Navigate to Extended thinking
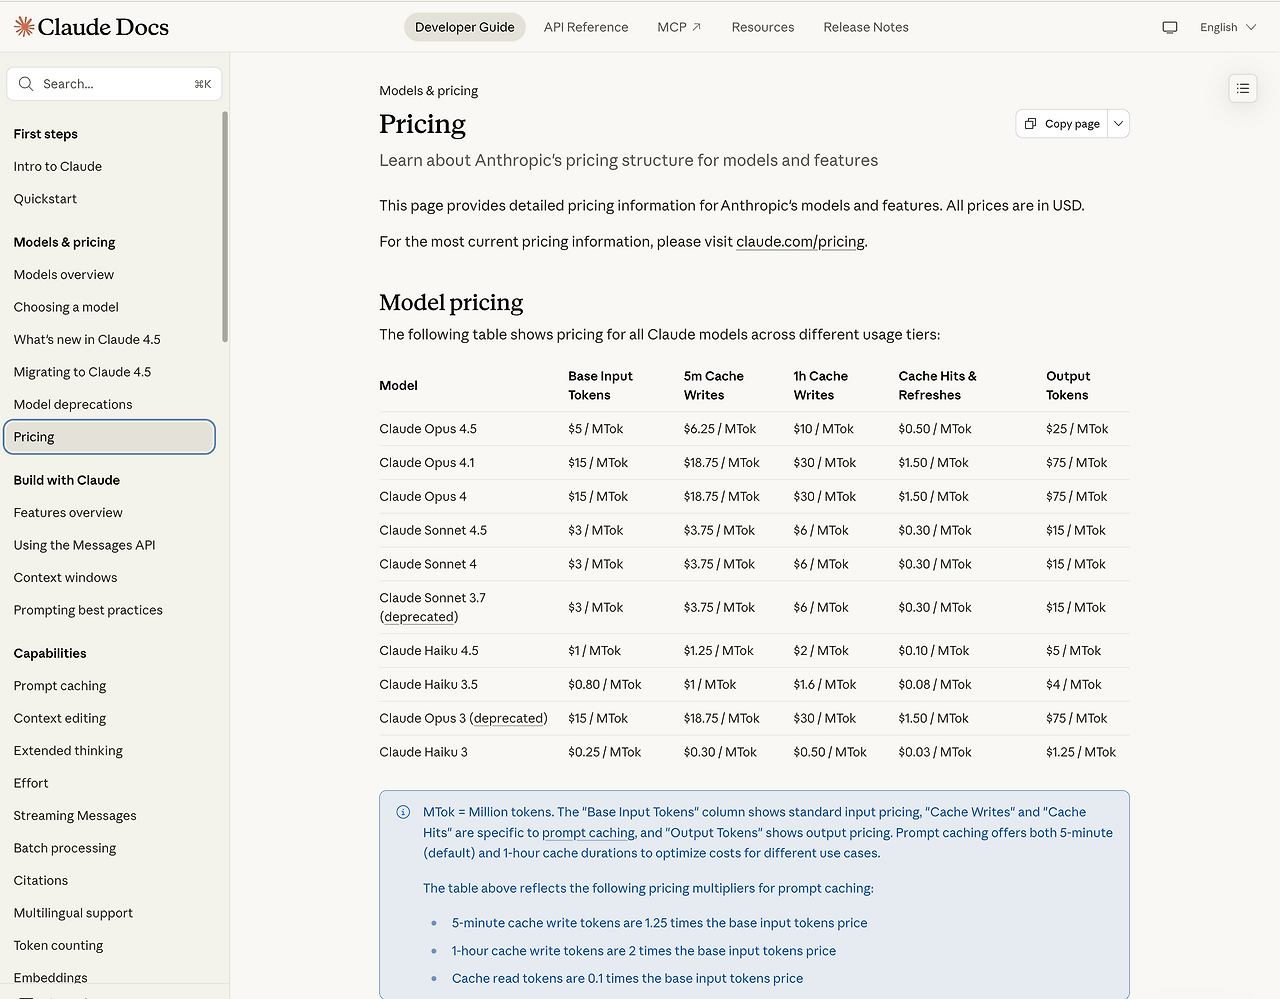Image resolution: width=1280 pixels, height=999 pixels. click(x=68, y=751)
